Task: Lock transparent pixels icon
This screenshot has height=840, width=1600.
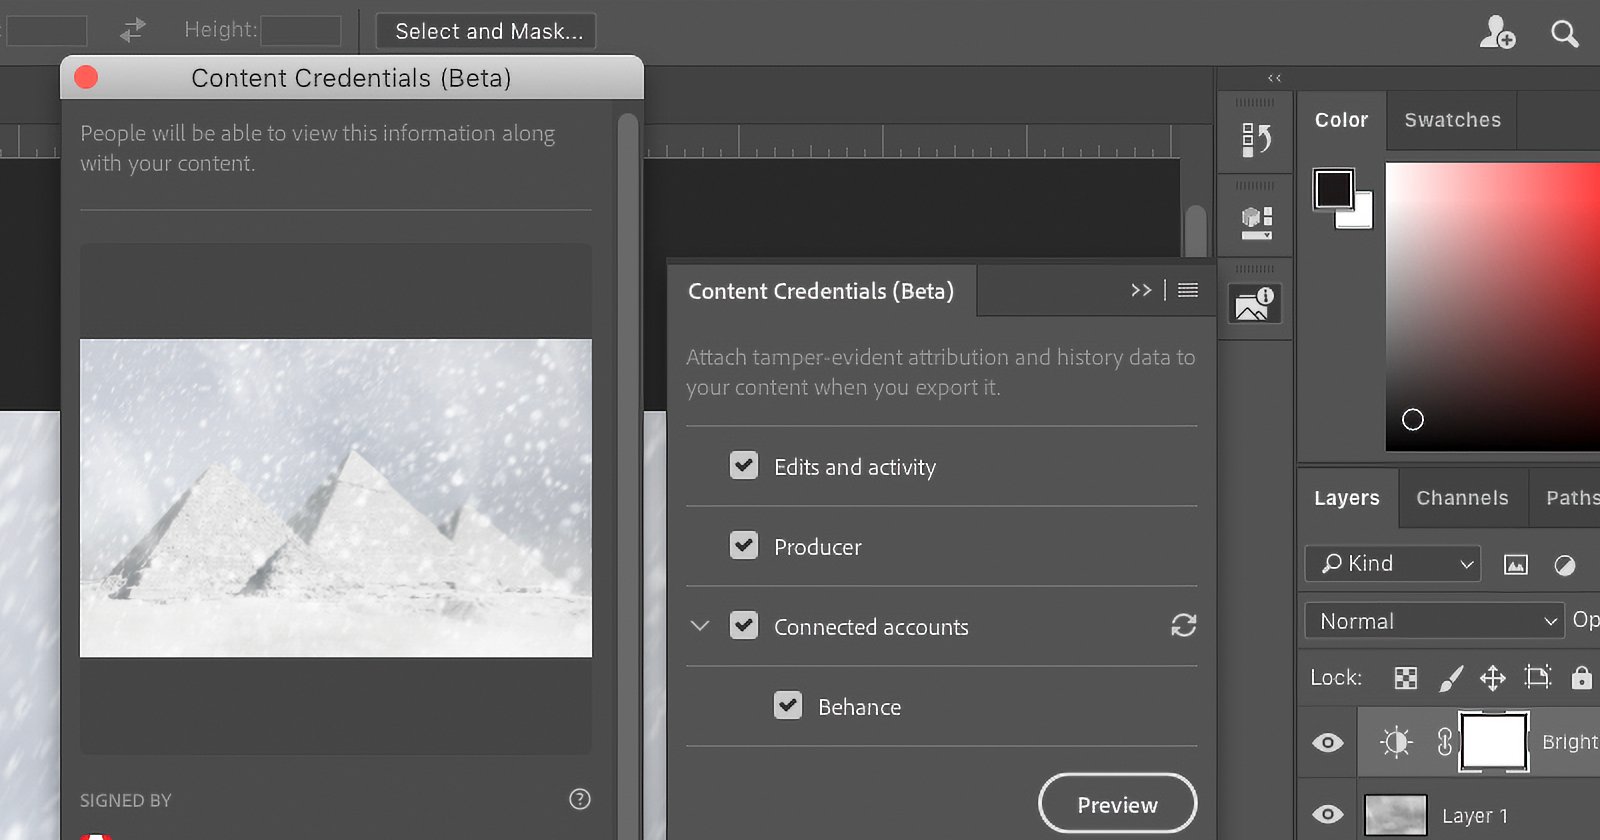Action: pyautogui.click(x=1405, y=678)
